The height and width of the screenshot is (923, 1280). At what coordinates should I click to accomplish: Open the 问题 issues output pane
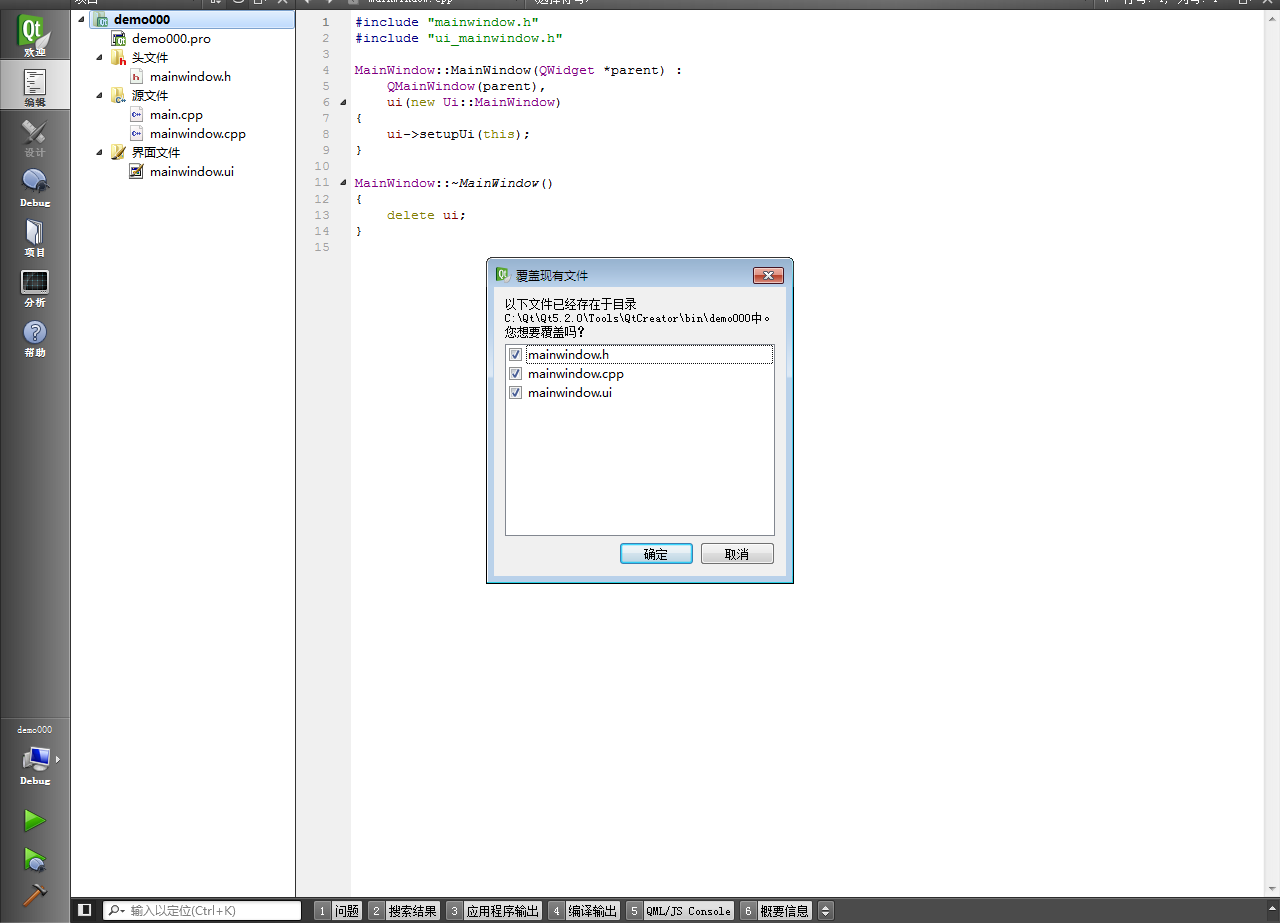(338, 911)
